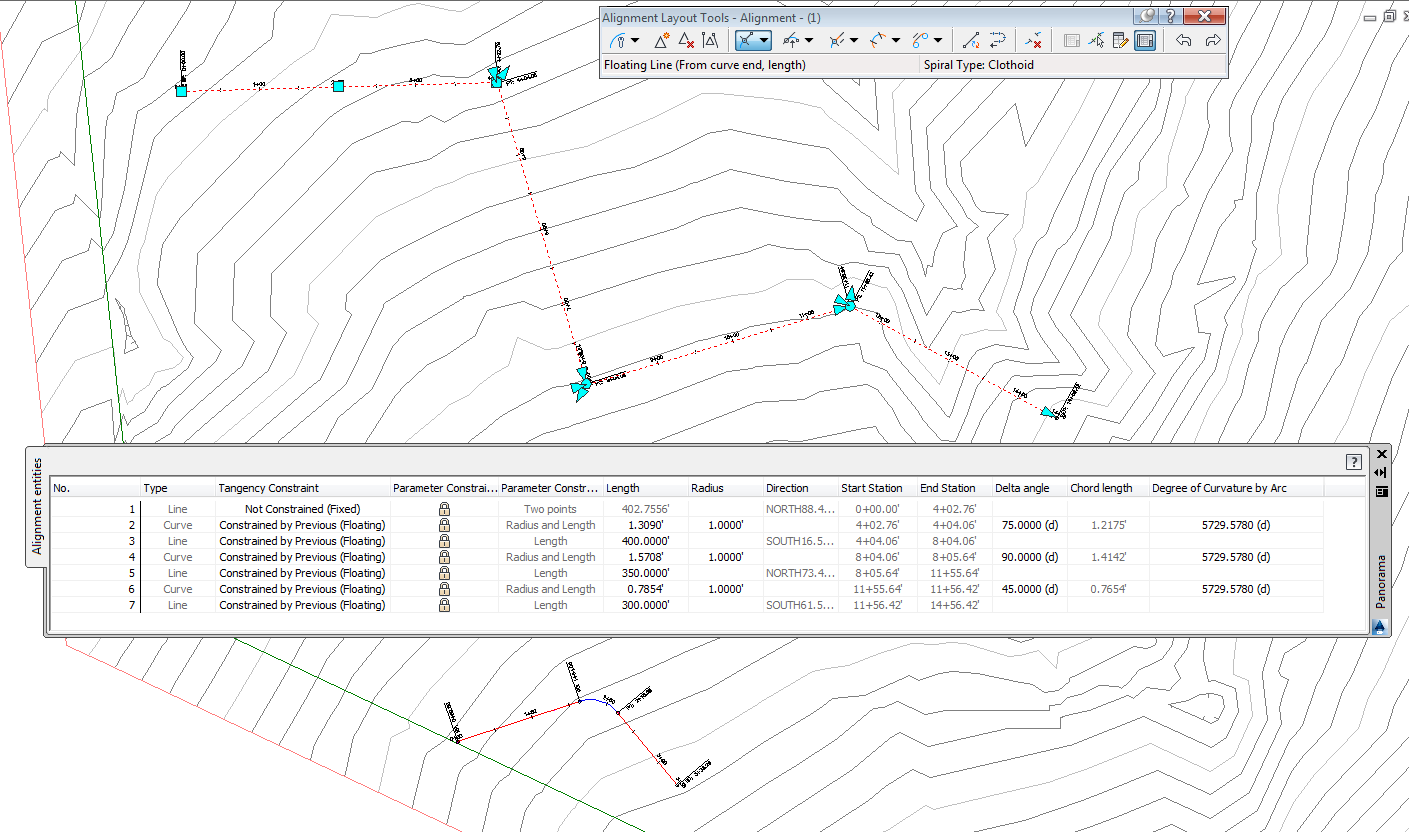
Task: Switch to the Alignment entities tab
Action: tap(37, 506)
